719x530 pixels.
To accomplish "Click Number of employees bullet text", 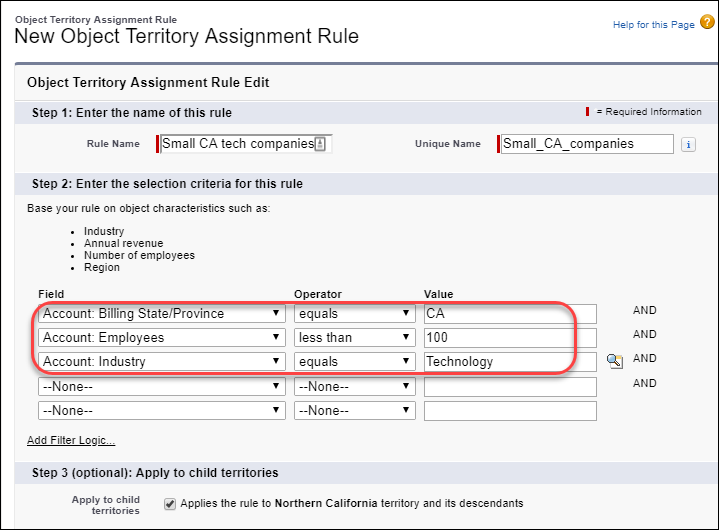I will point(139,255).
